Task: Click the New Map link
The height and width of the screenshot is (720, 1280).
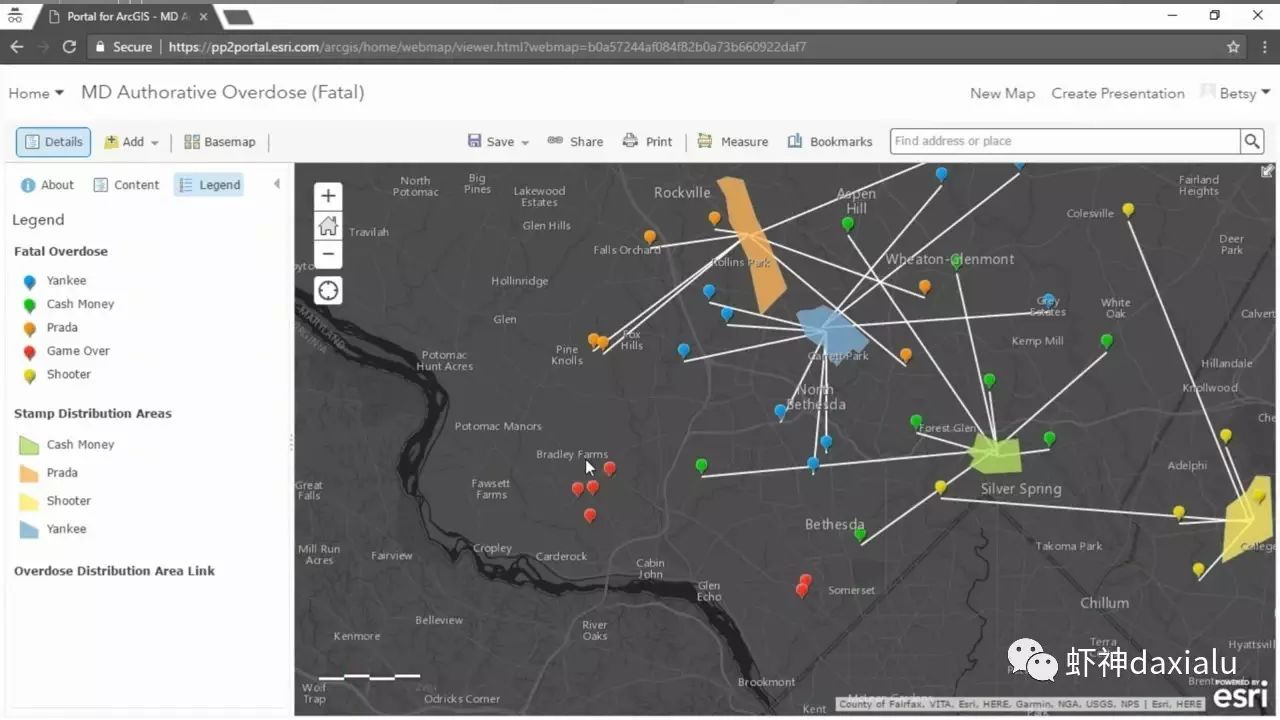Action: (1002, 93)
